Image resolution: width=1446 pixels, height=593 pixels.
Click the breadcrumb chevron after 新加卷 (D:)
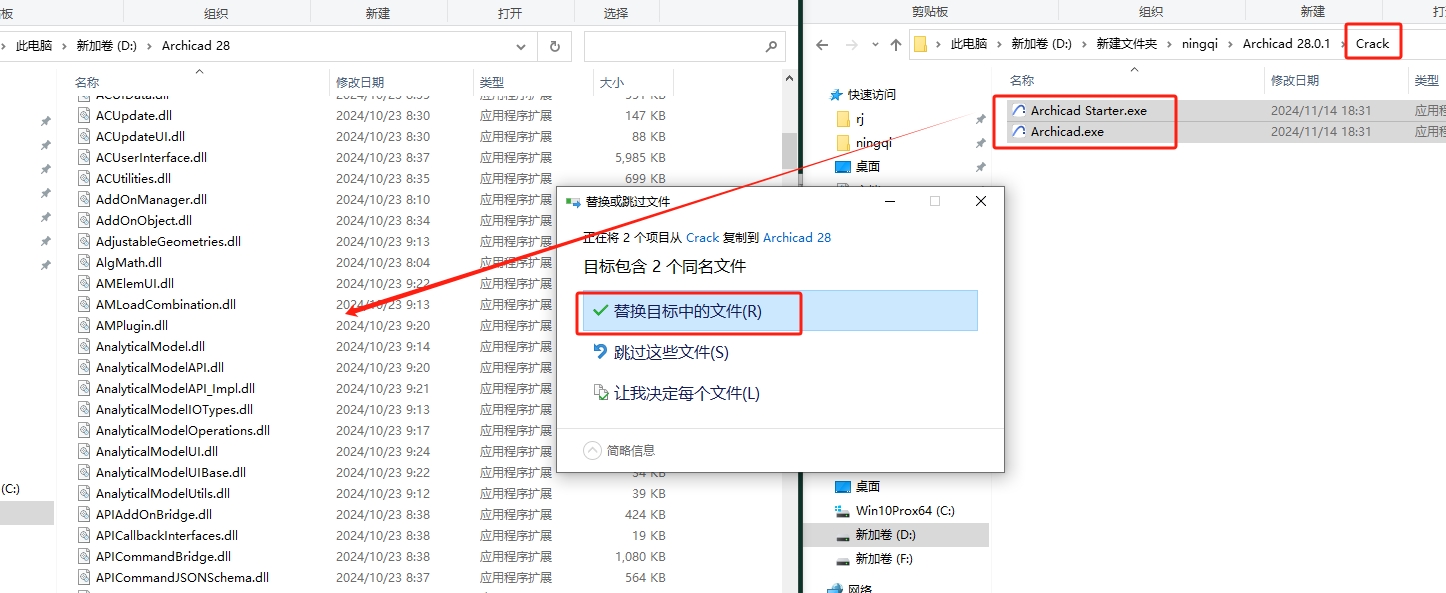click(x=150, y=44)
